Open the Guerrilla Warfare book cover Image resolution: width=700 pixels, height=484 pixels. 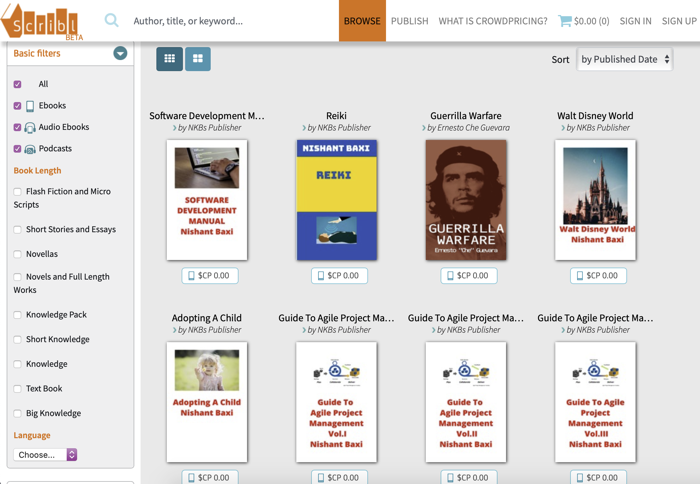(x=466, y=200)
